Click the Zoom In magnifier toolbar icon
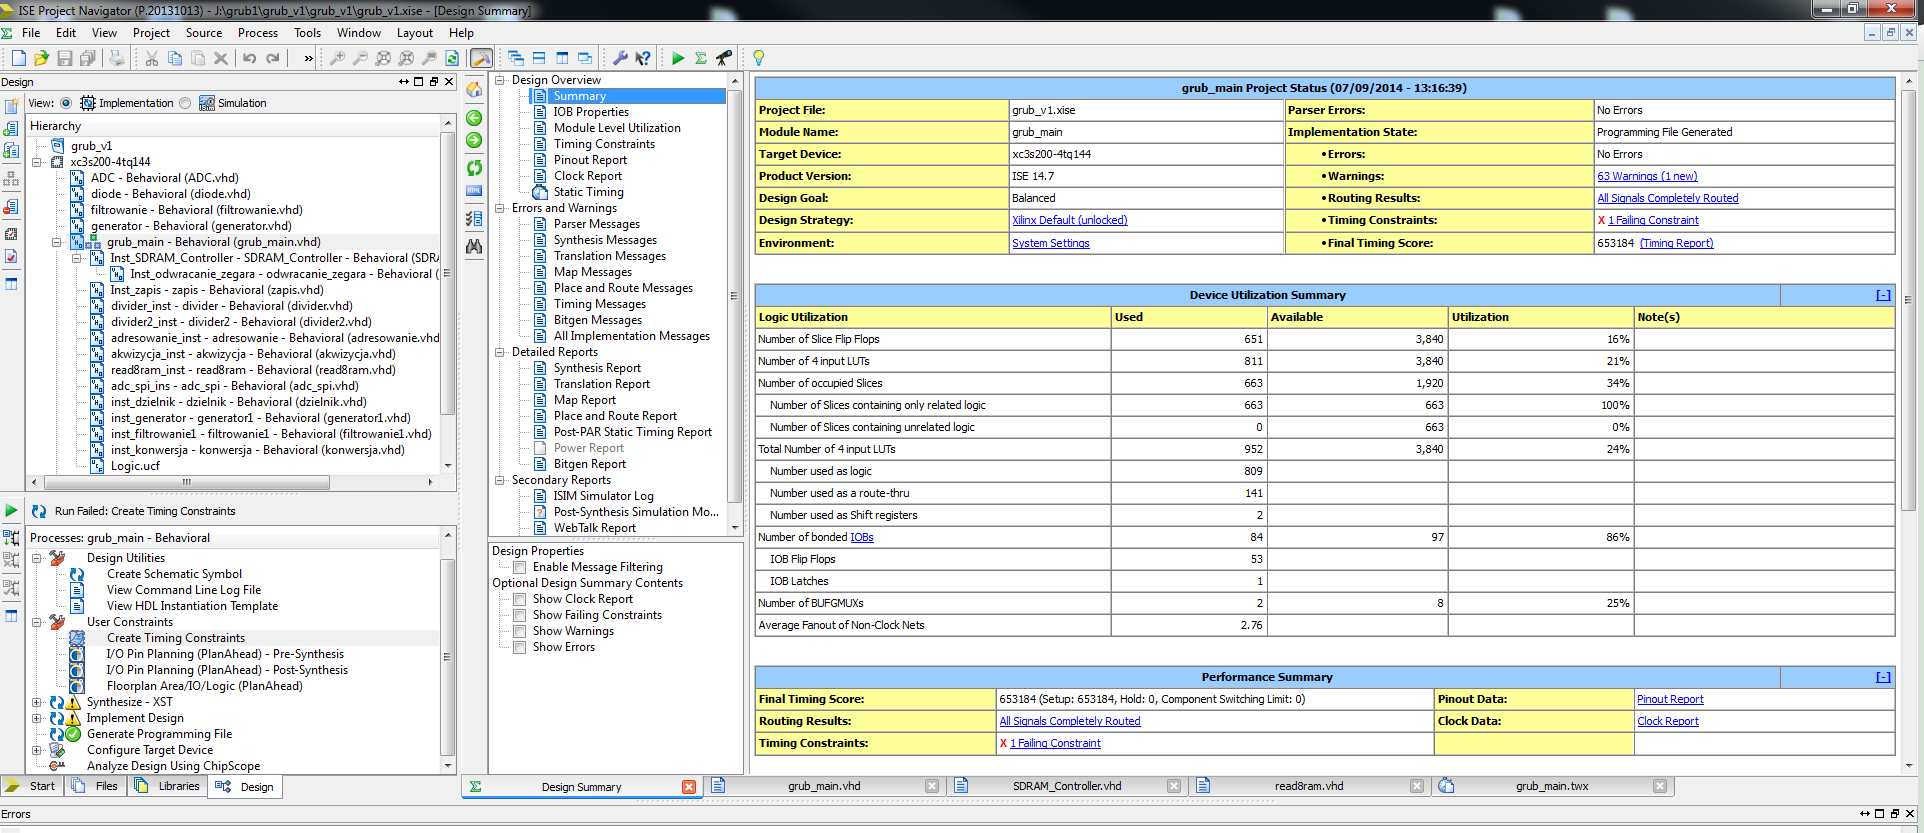The height and width of the screenshot is (833, 1924). pos(337,58)
